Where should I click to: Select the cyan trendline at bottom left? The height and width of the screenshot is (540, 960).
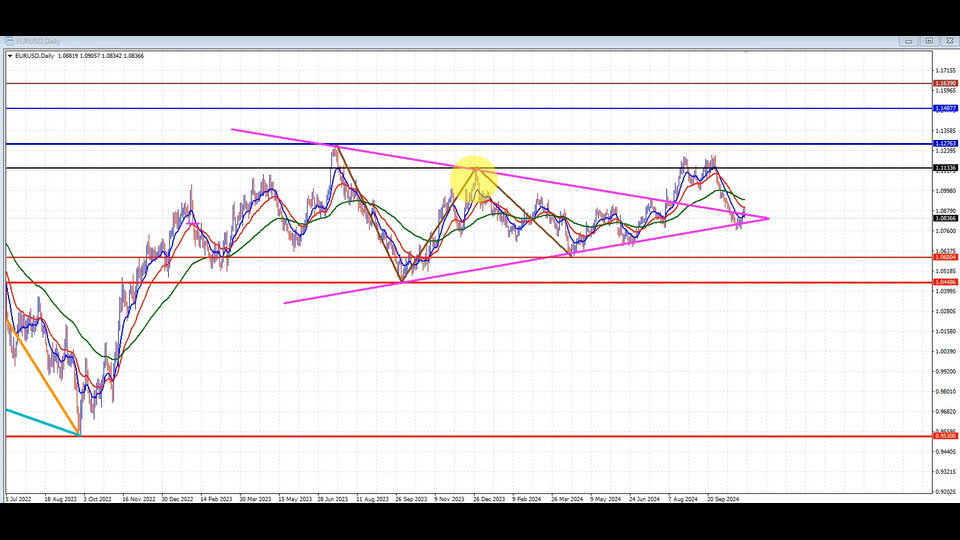[x=43, y=422]
